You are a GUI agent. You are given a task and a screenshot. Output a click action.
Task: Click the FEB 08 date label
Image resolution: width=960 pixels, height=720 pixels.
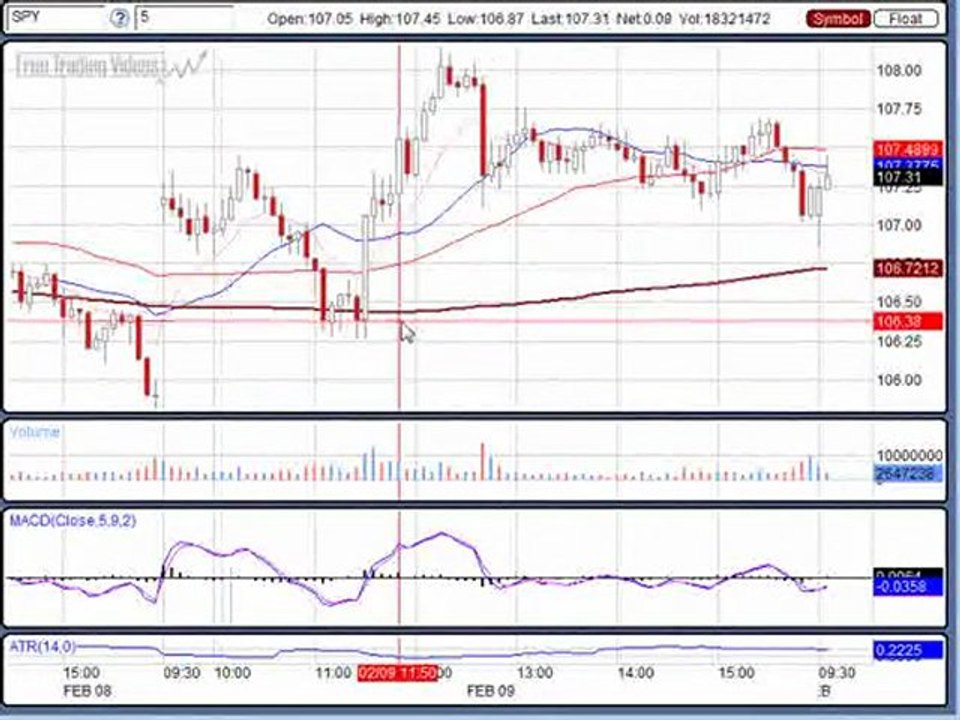pyautogui.click(x=88, y=691)
